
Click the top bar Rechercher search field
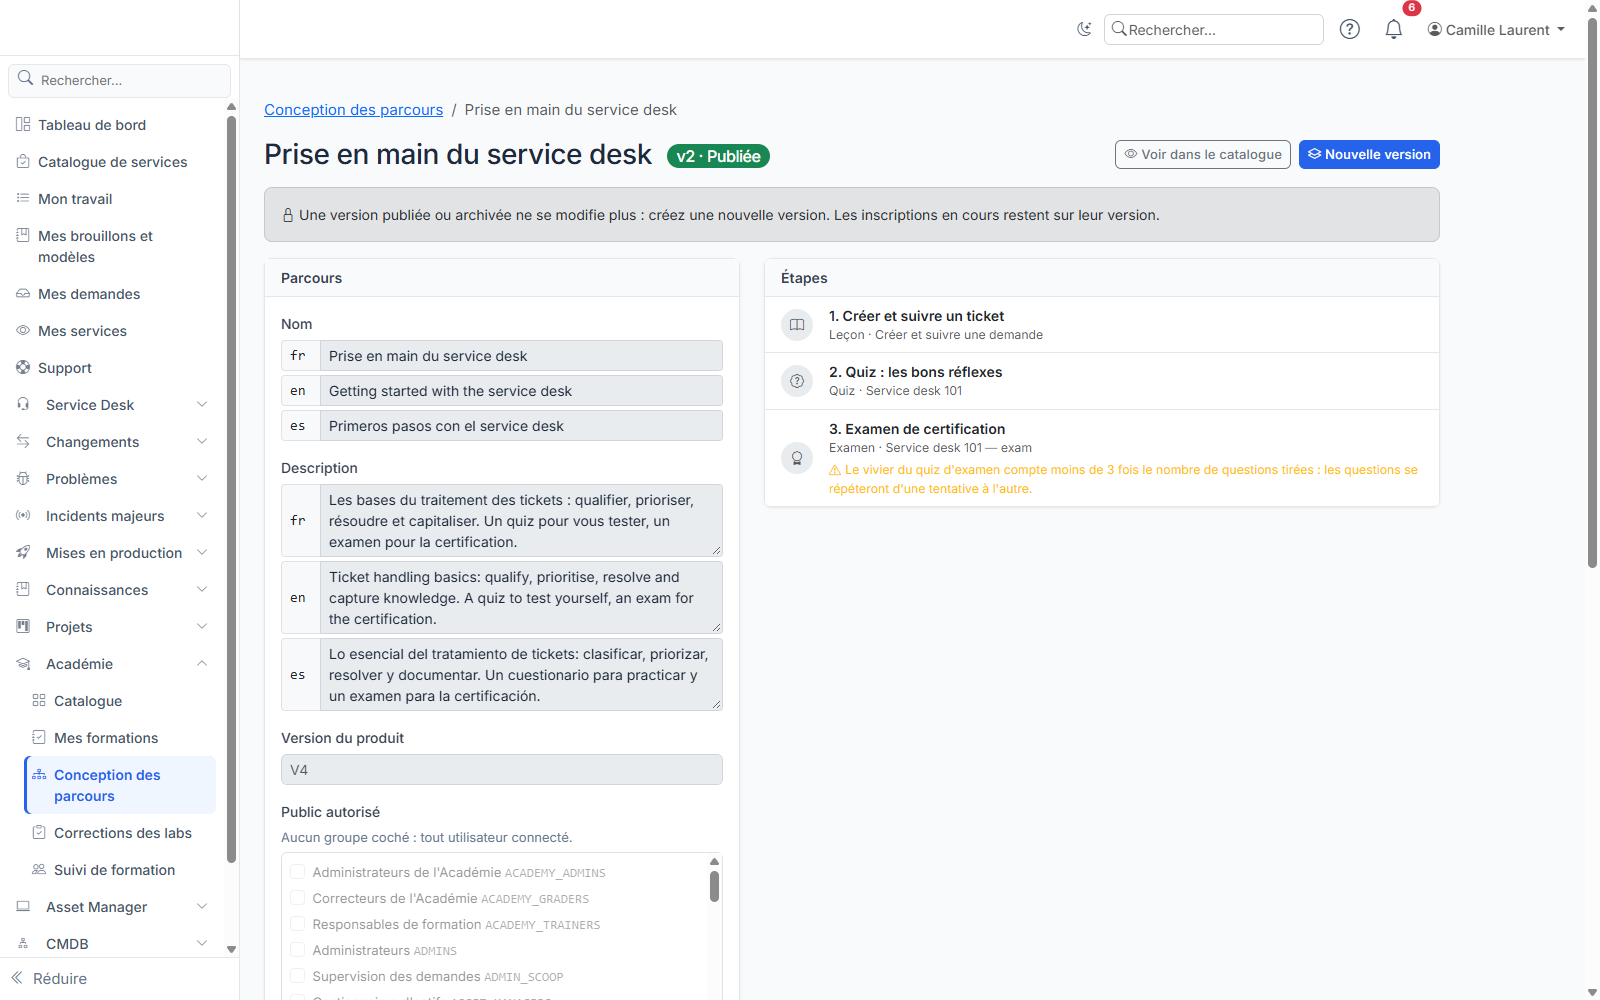(x=1214, y=30)
